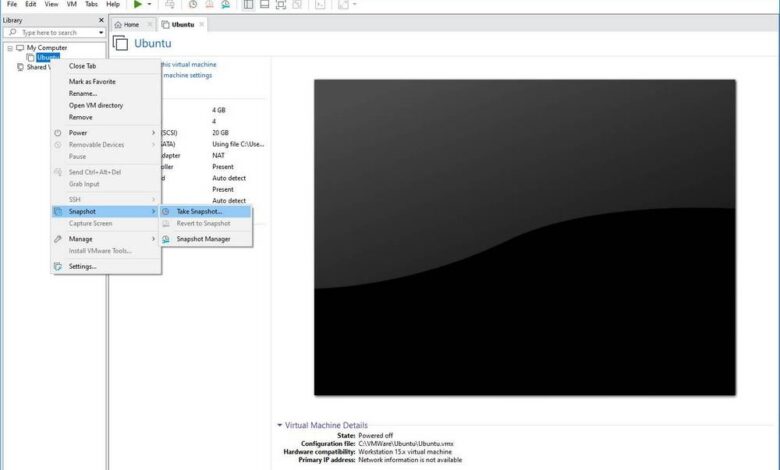This screenshot has height=470, width=780.
Task: Click the hard disk value 20 GB
Action: click(x=220, y=132)
